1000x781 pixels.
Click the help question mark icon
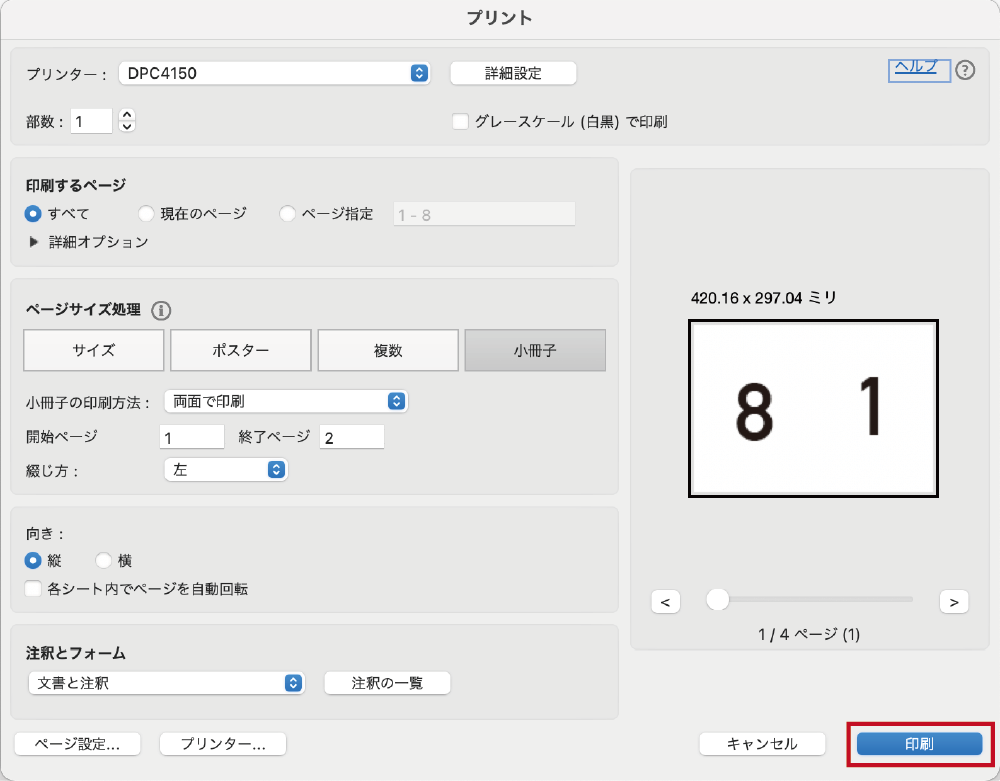(x=965, y=70)
